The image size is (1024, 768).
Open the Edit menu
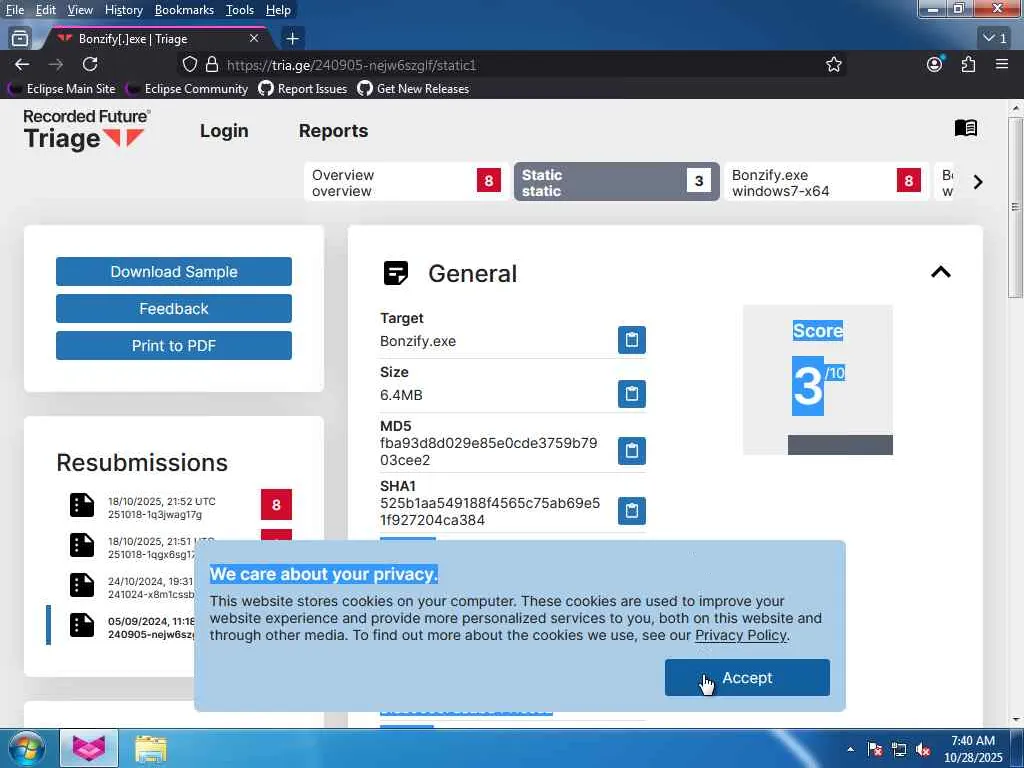46,10
